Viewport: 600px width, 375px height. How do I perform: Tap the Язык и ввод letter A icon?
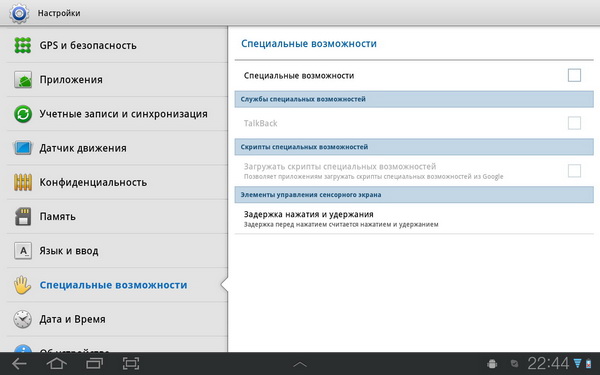pyautogui.click(x=23, y=251)
